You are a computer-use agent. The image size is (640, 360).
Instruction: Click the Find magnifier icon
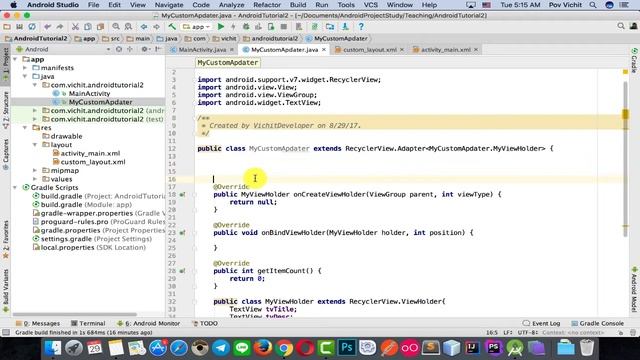tap(116, 27)
